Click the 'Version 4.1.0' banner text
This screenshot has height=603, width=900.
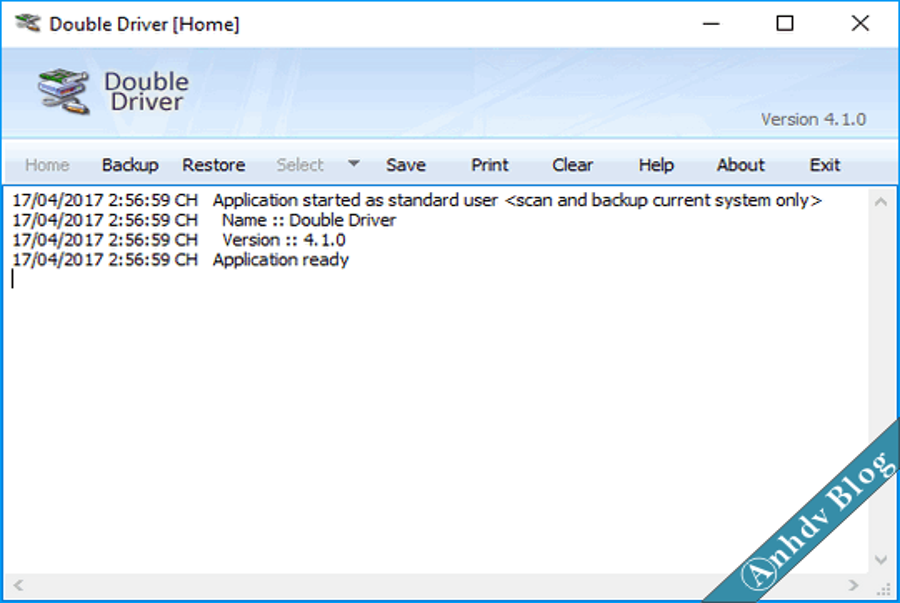(813, 119)
